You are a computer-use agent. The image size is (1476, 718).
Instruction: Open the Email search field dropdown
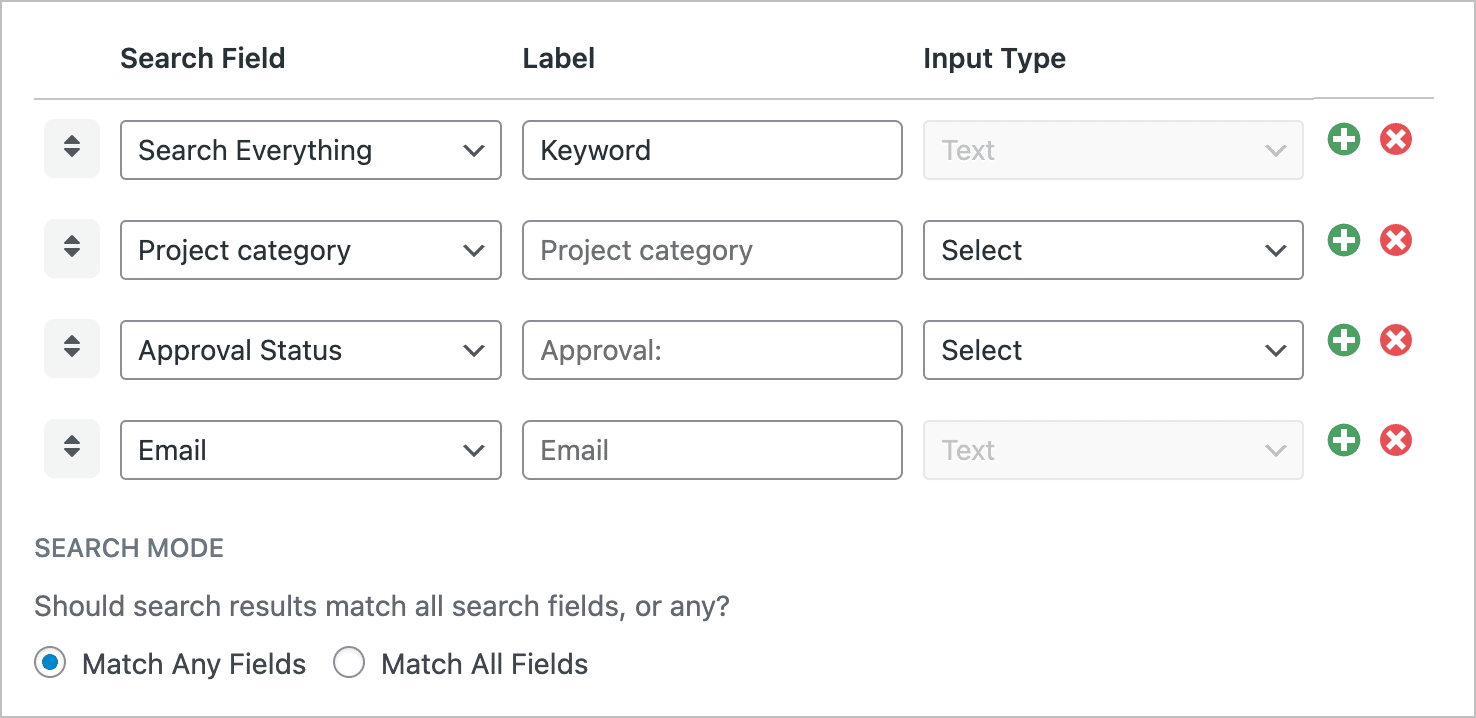click(x=311, y=450)
